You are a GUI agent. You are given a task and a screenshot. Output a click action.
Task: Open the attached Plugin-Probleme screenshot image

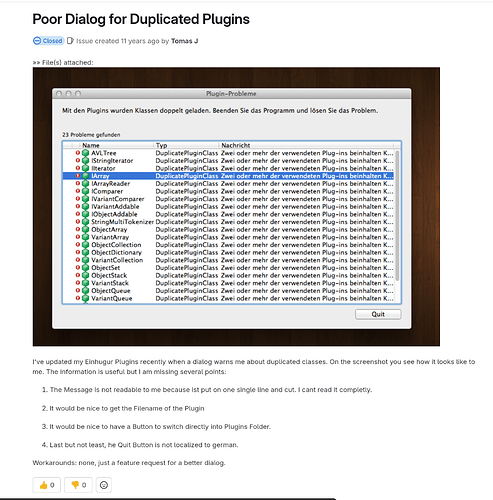[x=236, y=207]
